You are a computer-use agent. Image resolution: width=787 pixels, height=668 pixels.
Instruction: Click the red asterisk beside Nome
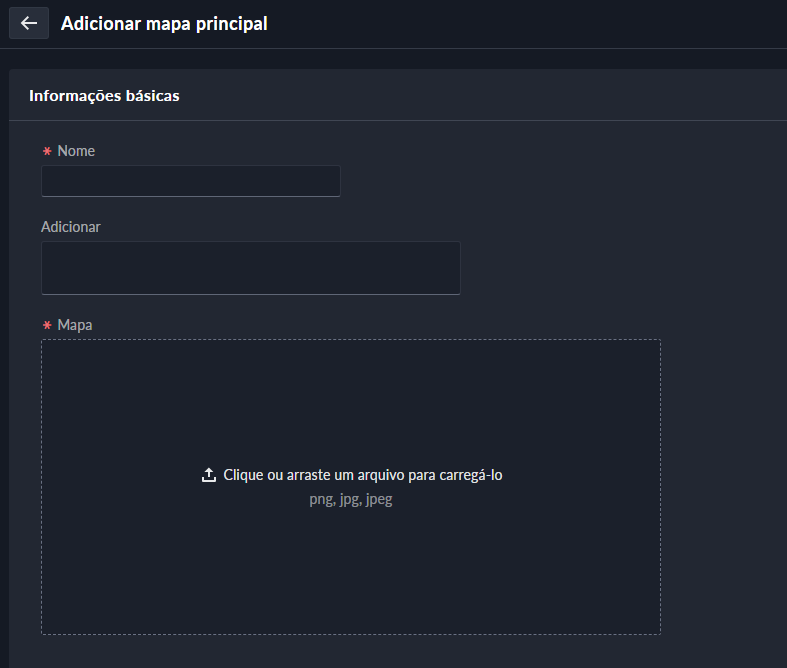46,151
